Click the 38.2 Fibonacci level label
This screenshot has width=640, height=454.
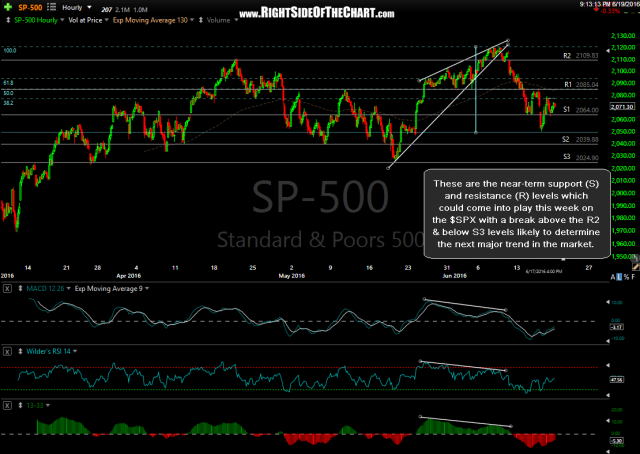tap(8, 103)
